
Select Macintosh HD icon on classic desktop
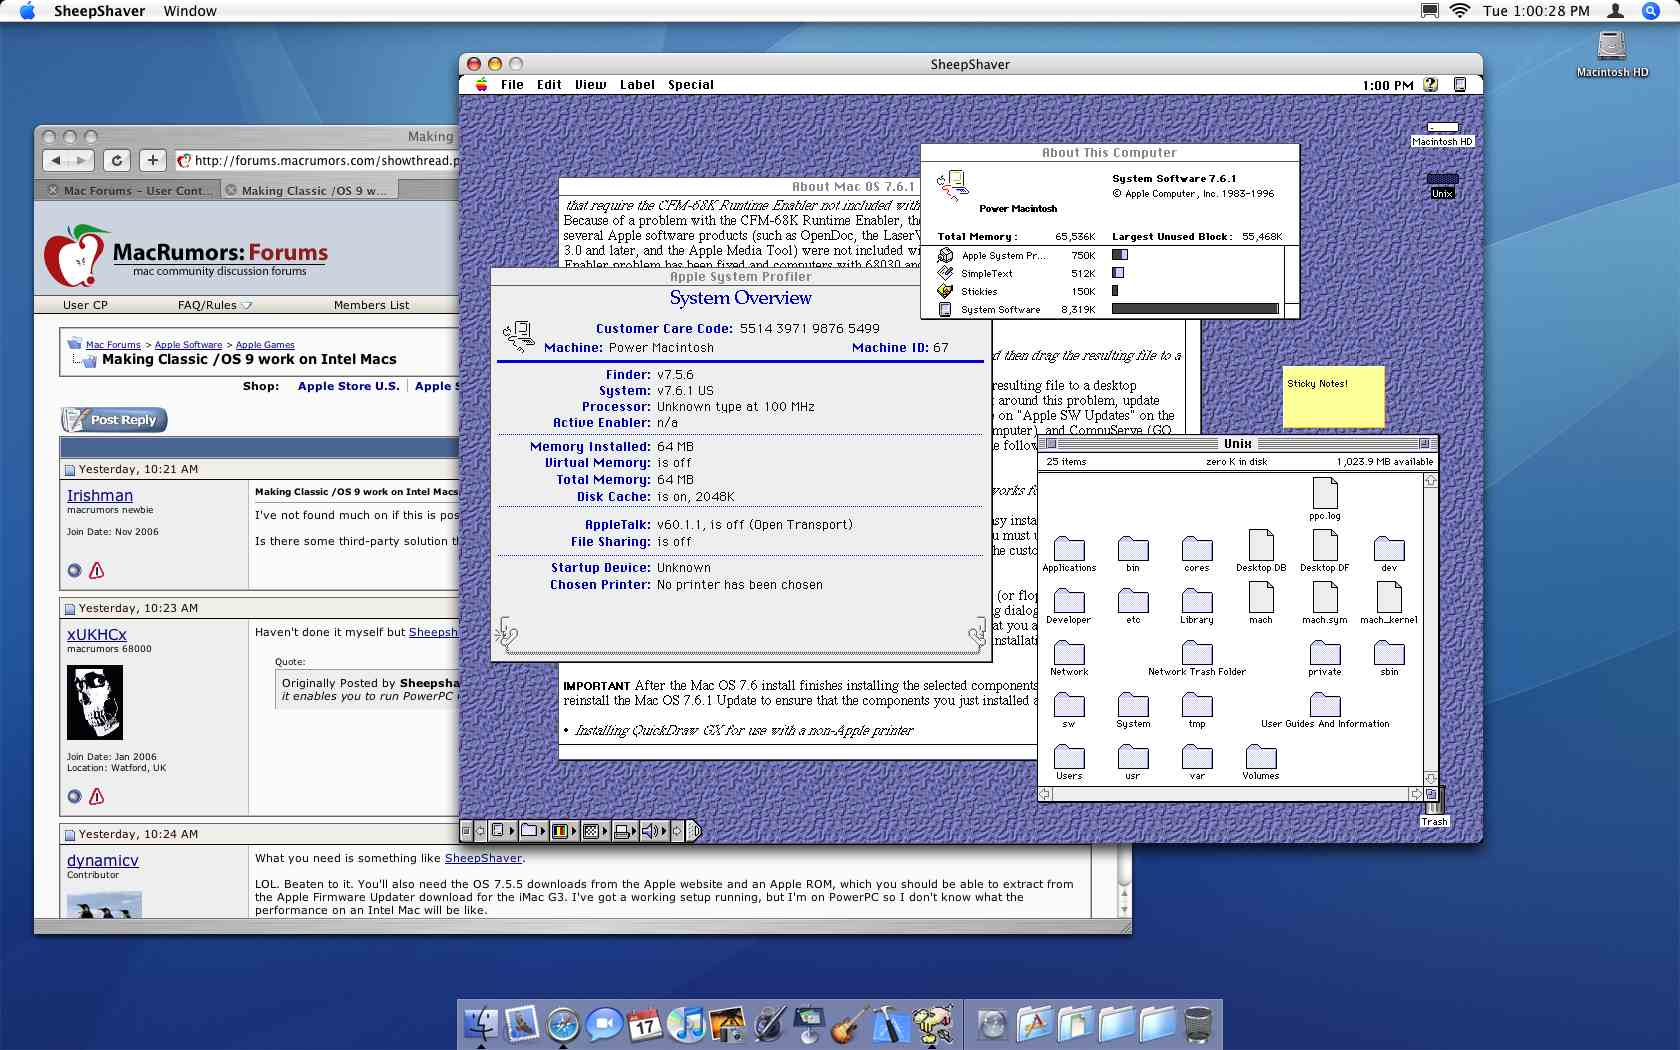1442,134
